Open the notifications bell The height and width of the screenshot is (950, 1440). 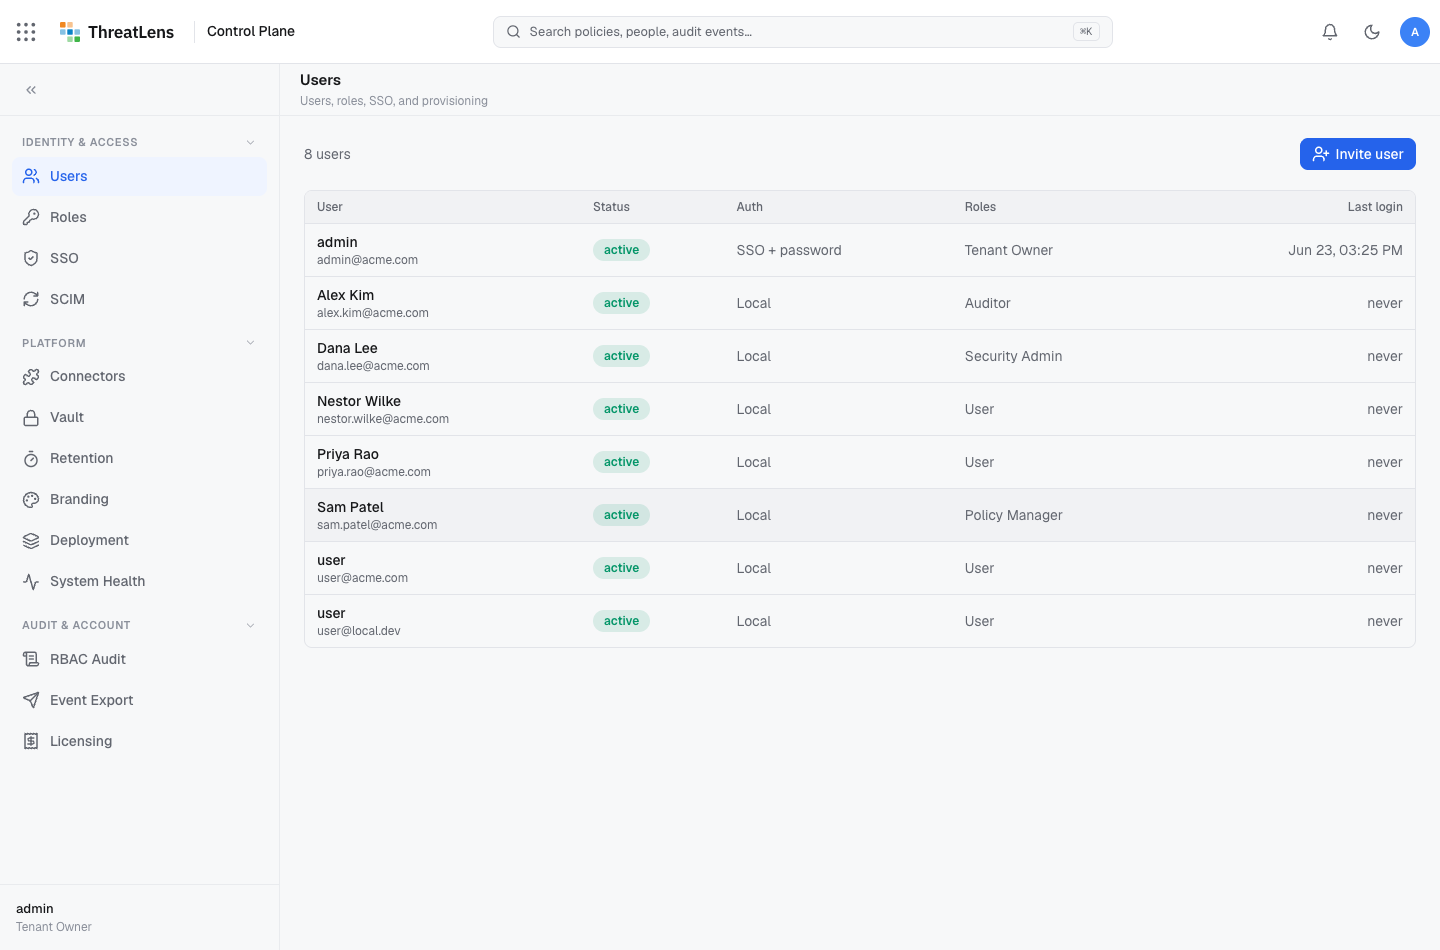1330,32
